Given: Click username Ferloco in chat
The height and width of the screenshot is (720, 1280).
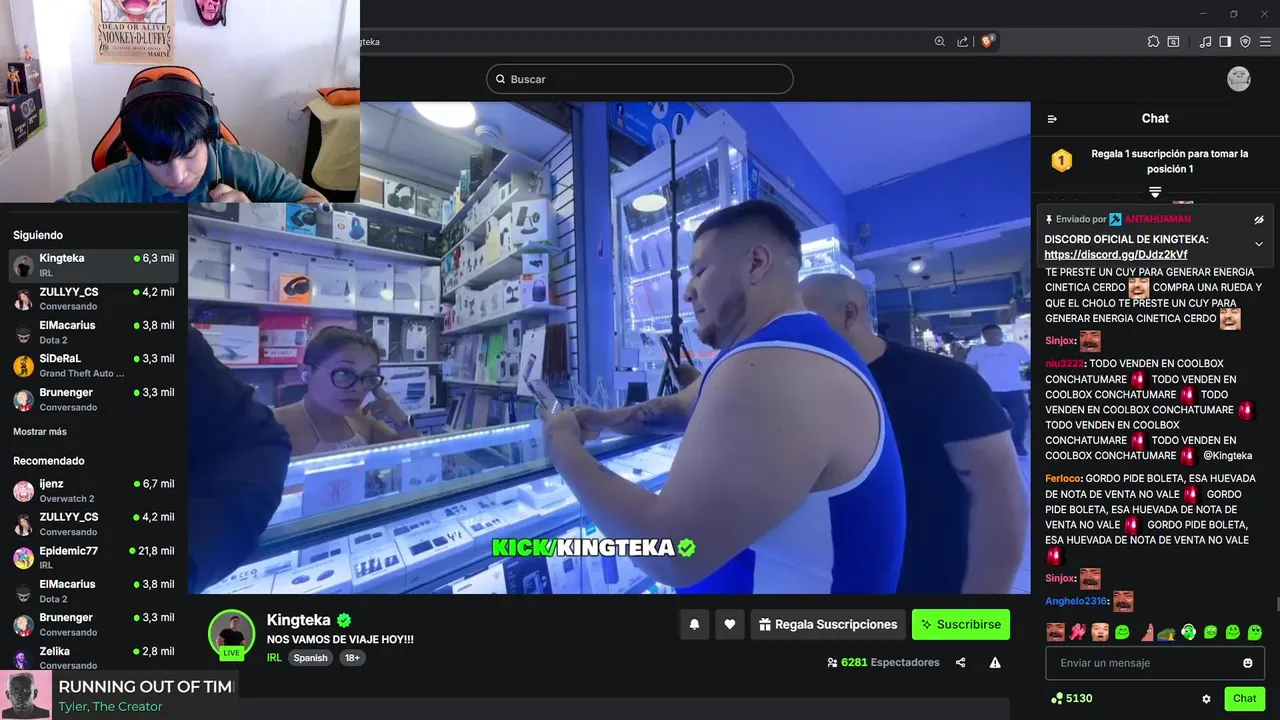Looking at the screenshot, I should click(x=1063, y=479).
